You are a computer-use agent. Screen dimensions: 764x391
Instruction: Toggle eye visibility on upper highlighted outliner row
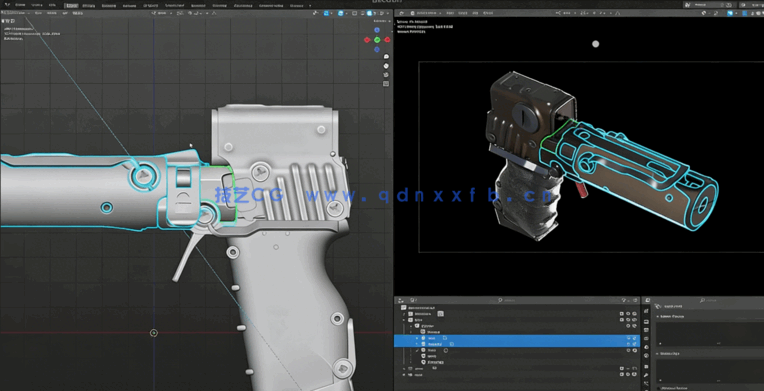(628, 338)
